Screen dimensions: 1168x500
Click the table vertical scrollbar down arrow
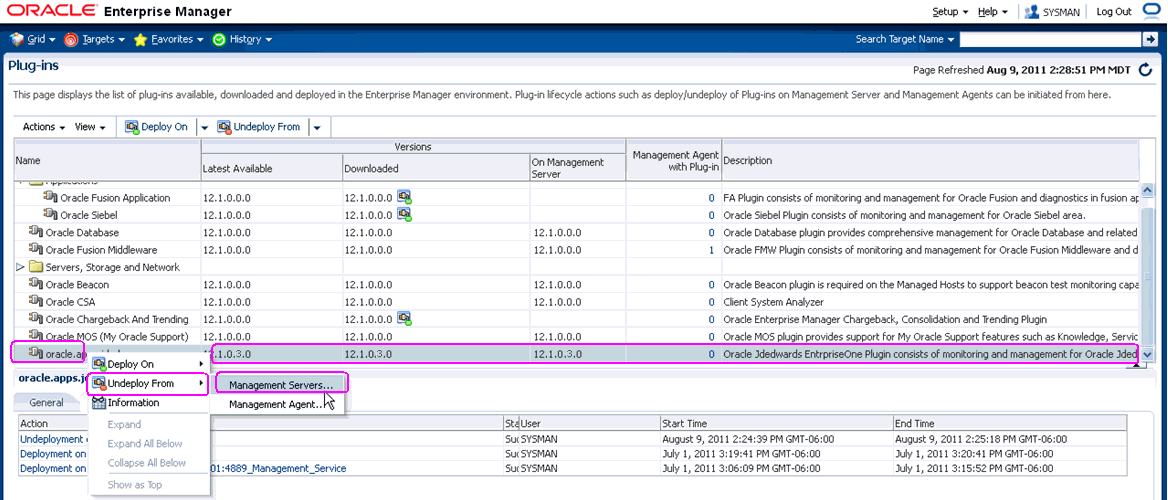point(1147,354)
